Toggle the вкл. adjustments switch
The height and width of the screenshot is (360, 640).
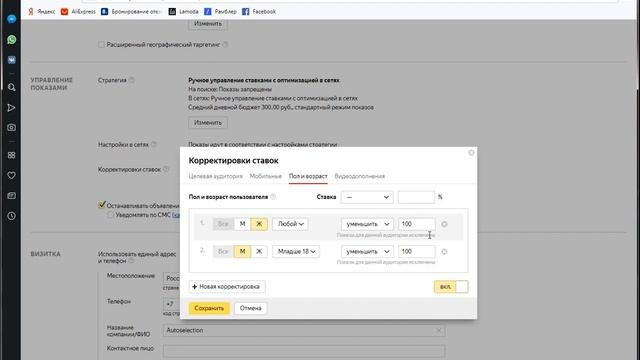click(x=451, y=287)
